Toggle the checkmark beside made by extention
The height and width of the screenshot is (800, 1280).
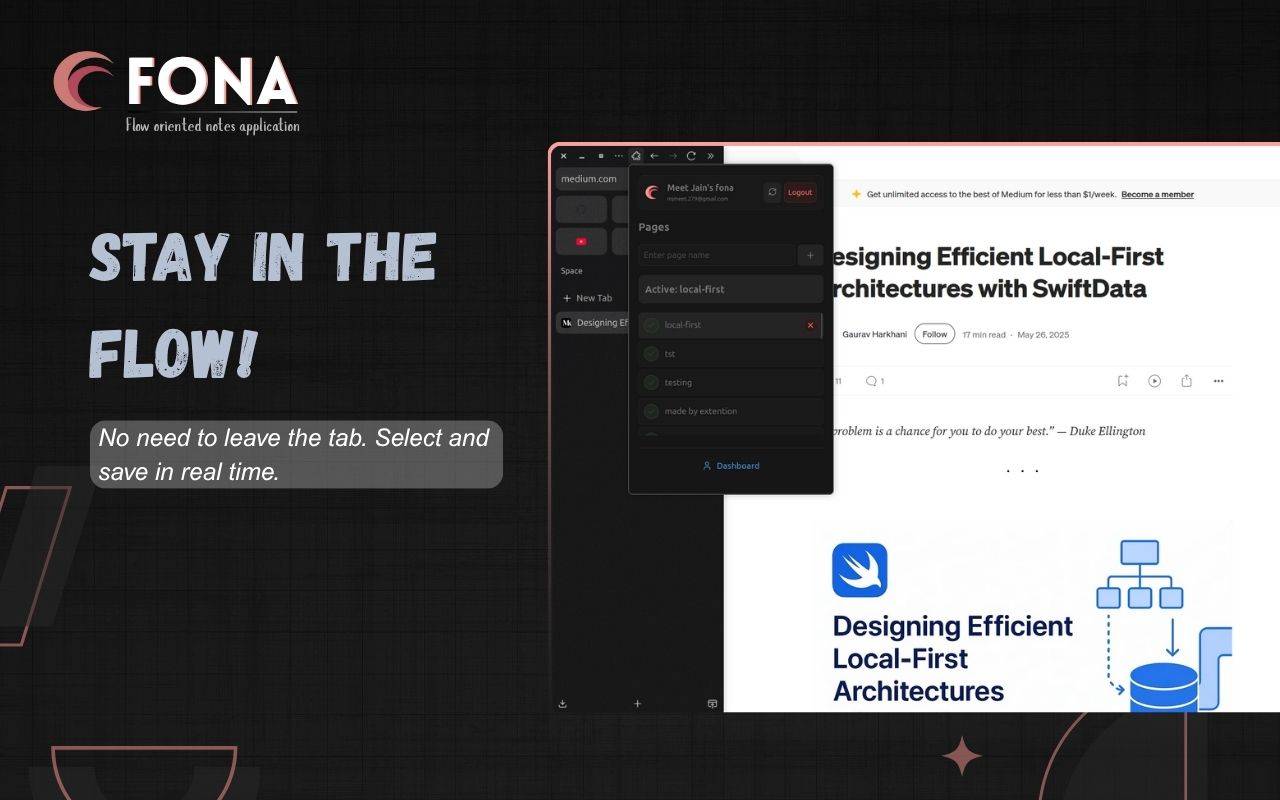[651, 411]
